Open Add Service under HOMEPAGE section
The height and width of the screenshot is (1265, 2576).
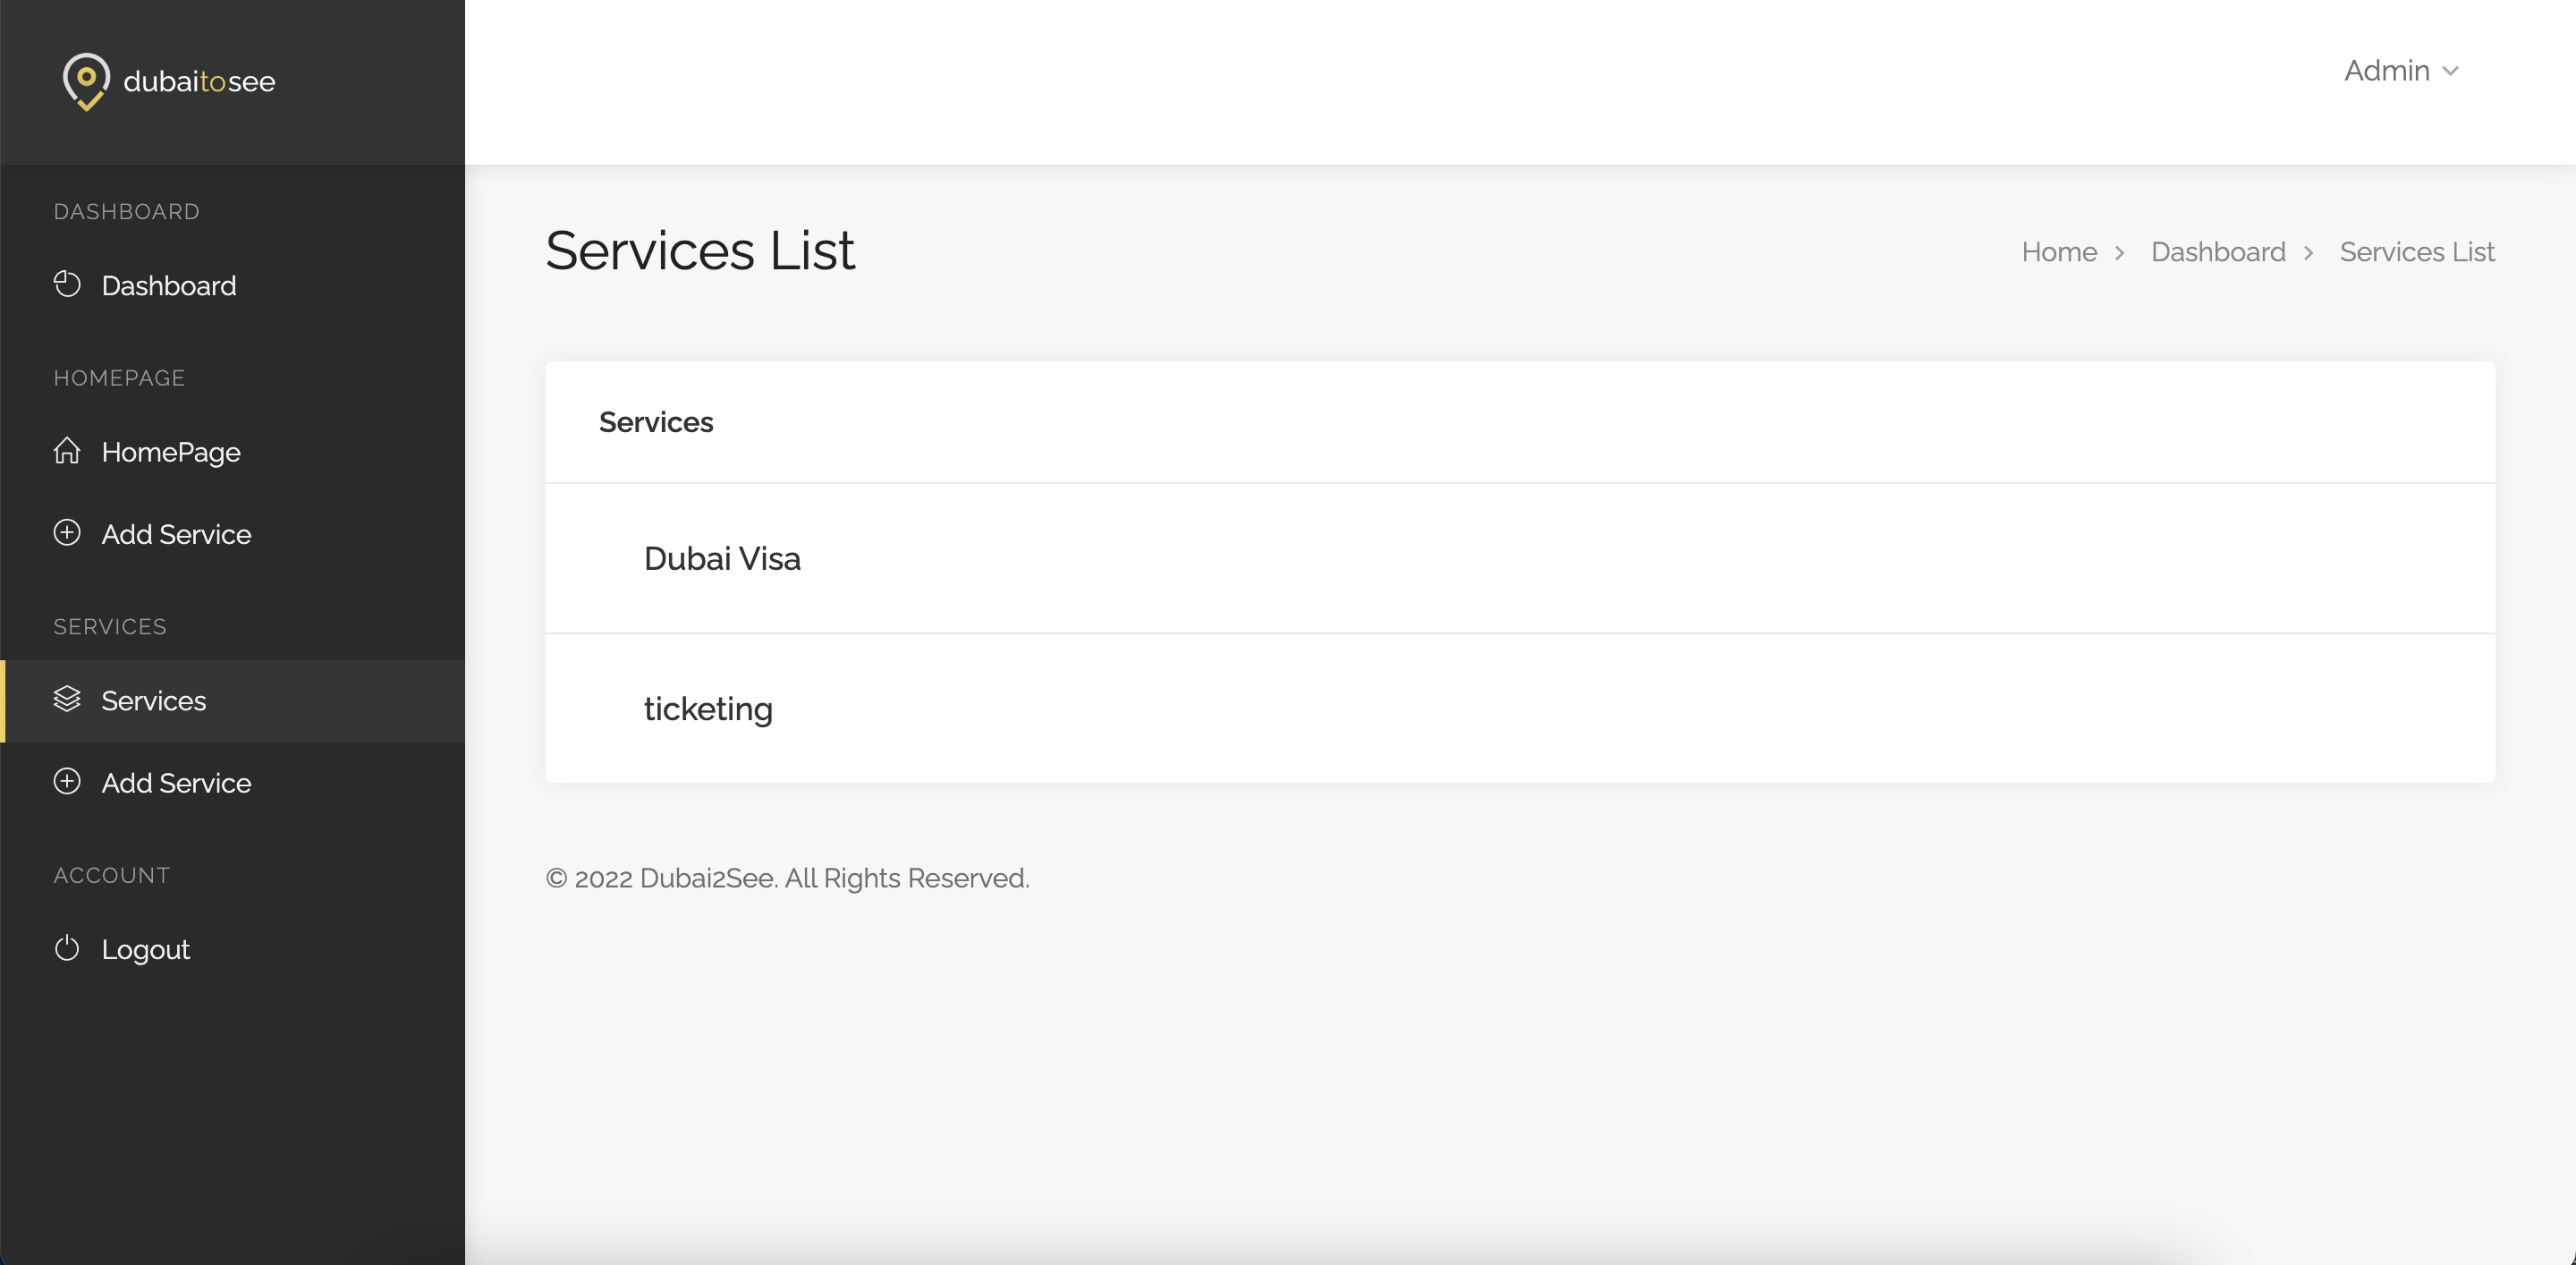[x=232, y=534]
